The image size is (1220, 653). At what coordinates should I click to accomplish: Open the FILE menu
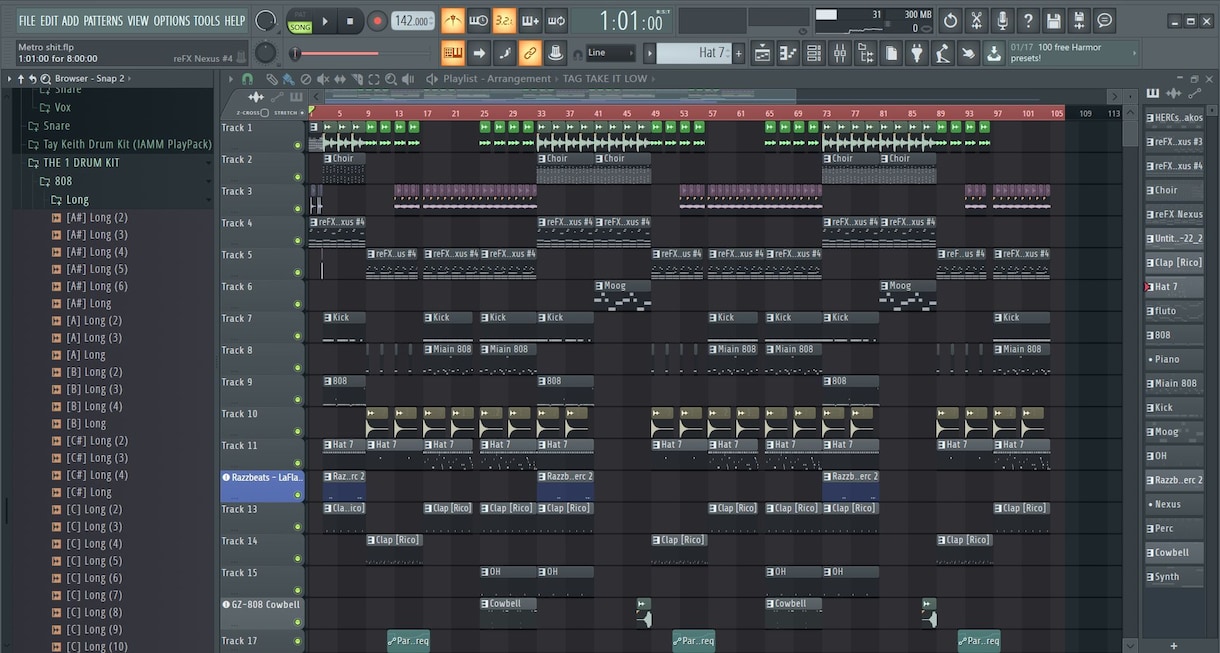27,21
